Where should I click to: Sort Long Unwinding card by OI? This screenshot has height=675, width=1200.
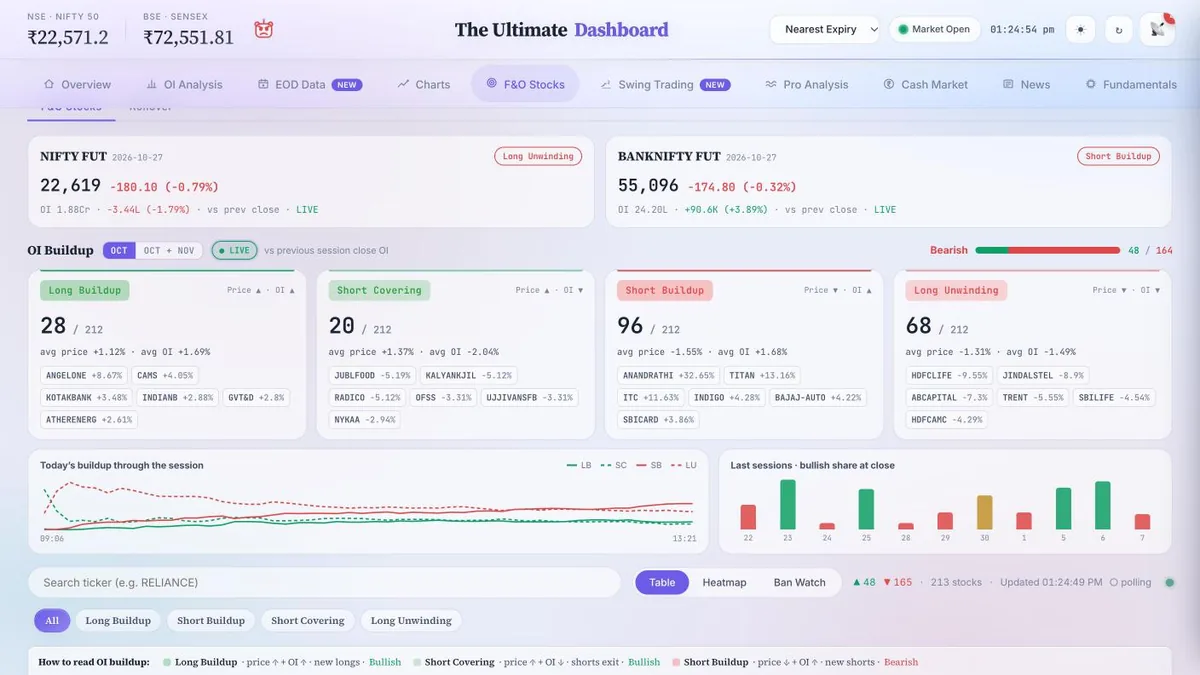pyautogui.click(x=1149, y=290)
